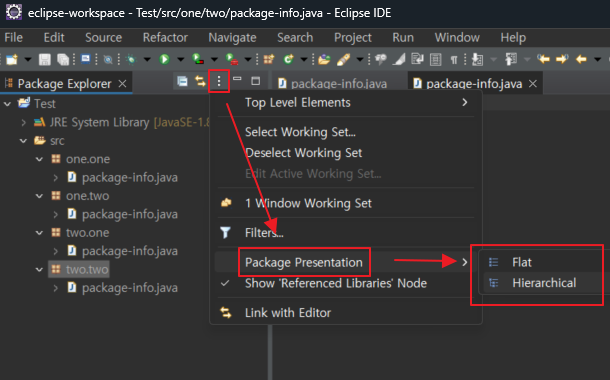Viewport: 610px width, 380px height.
Task: Expand the JRE System Library node
Action: [x=23, y=123]
